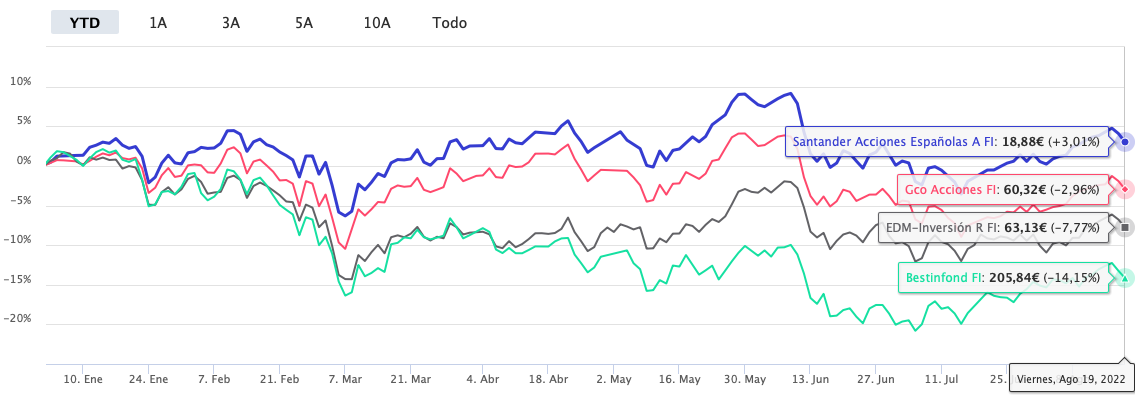Click the 18. Abr date axis label
Screen dimensions: 1142x400
[x=547, y=380]
